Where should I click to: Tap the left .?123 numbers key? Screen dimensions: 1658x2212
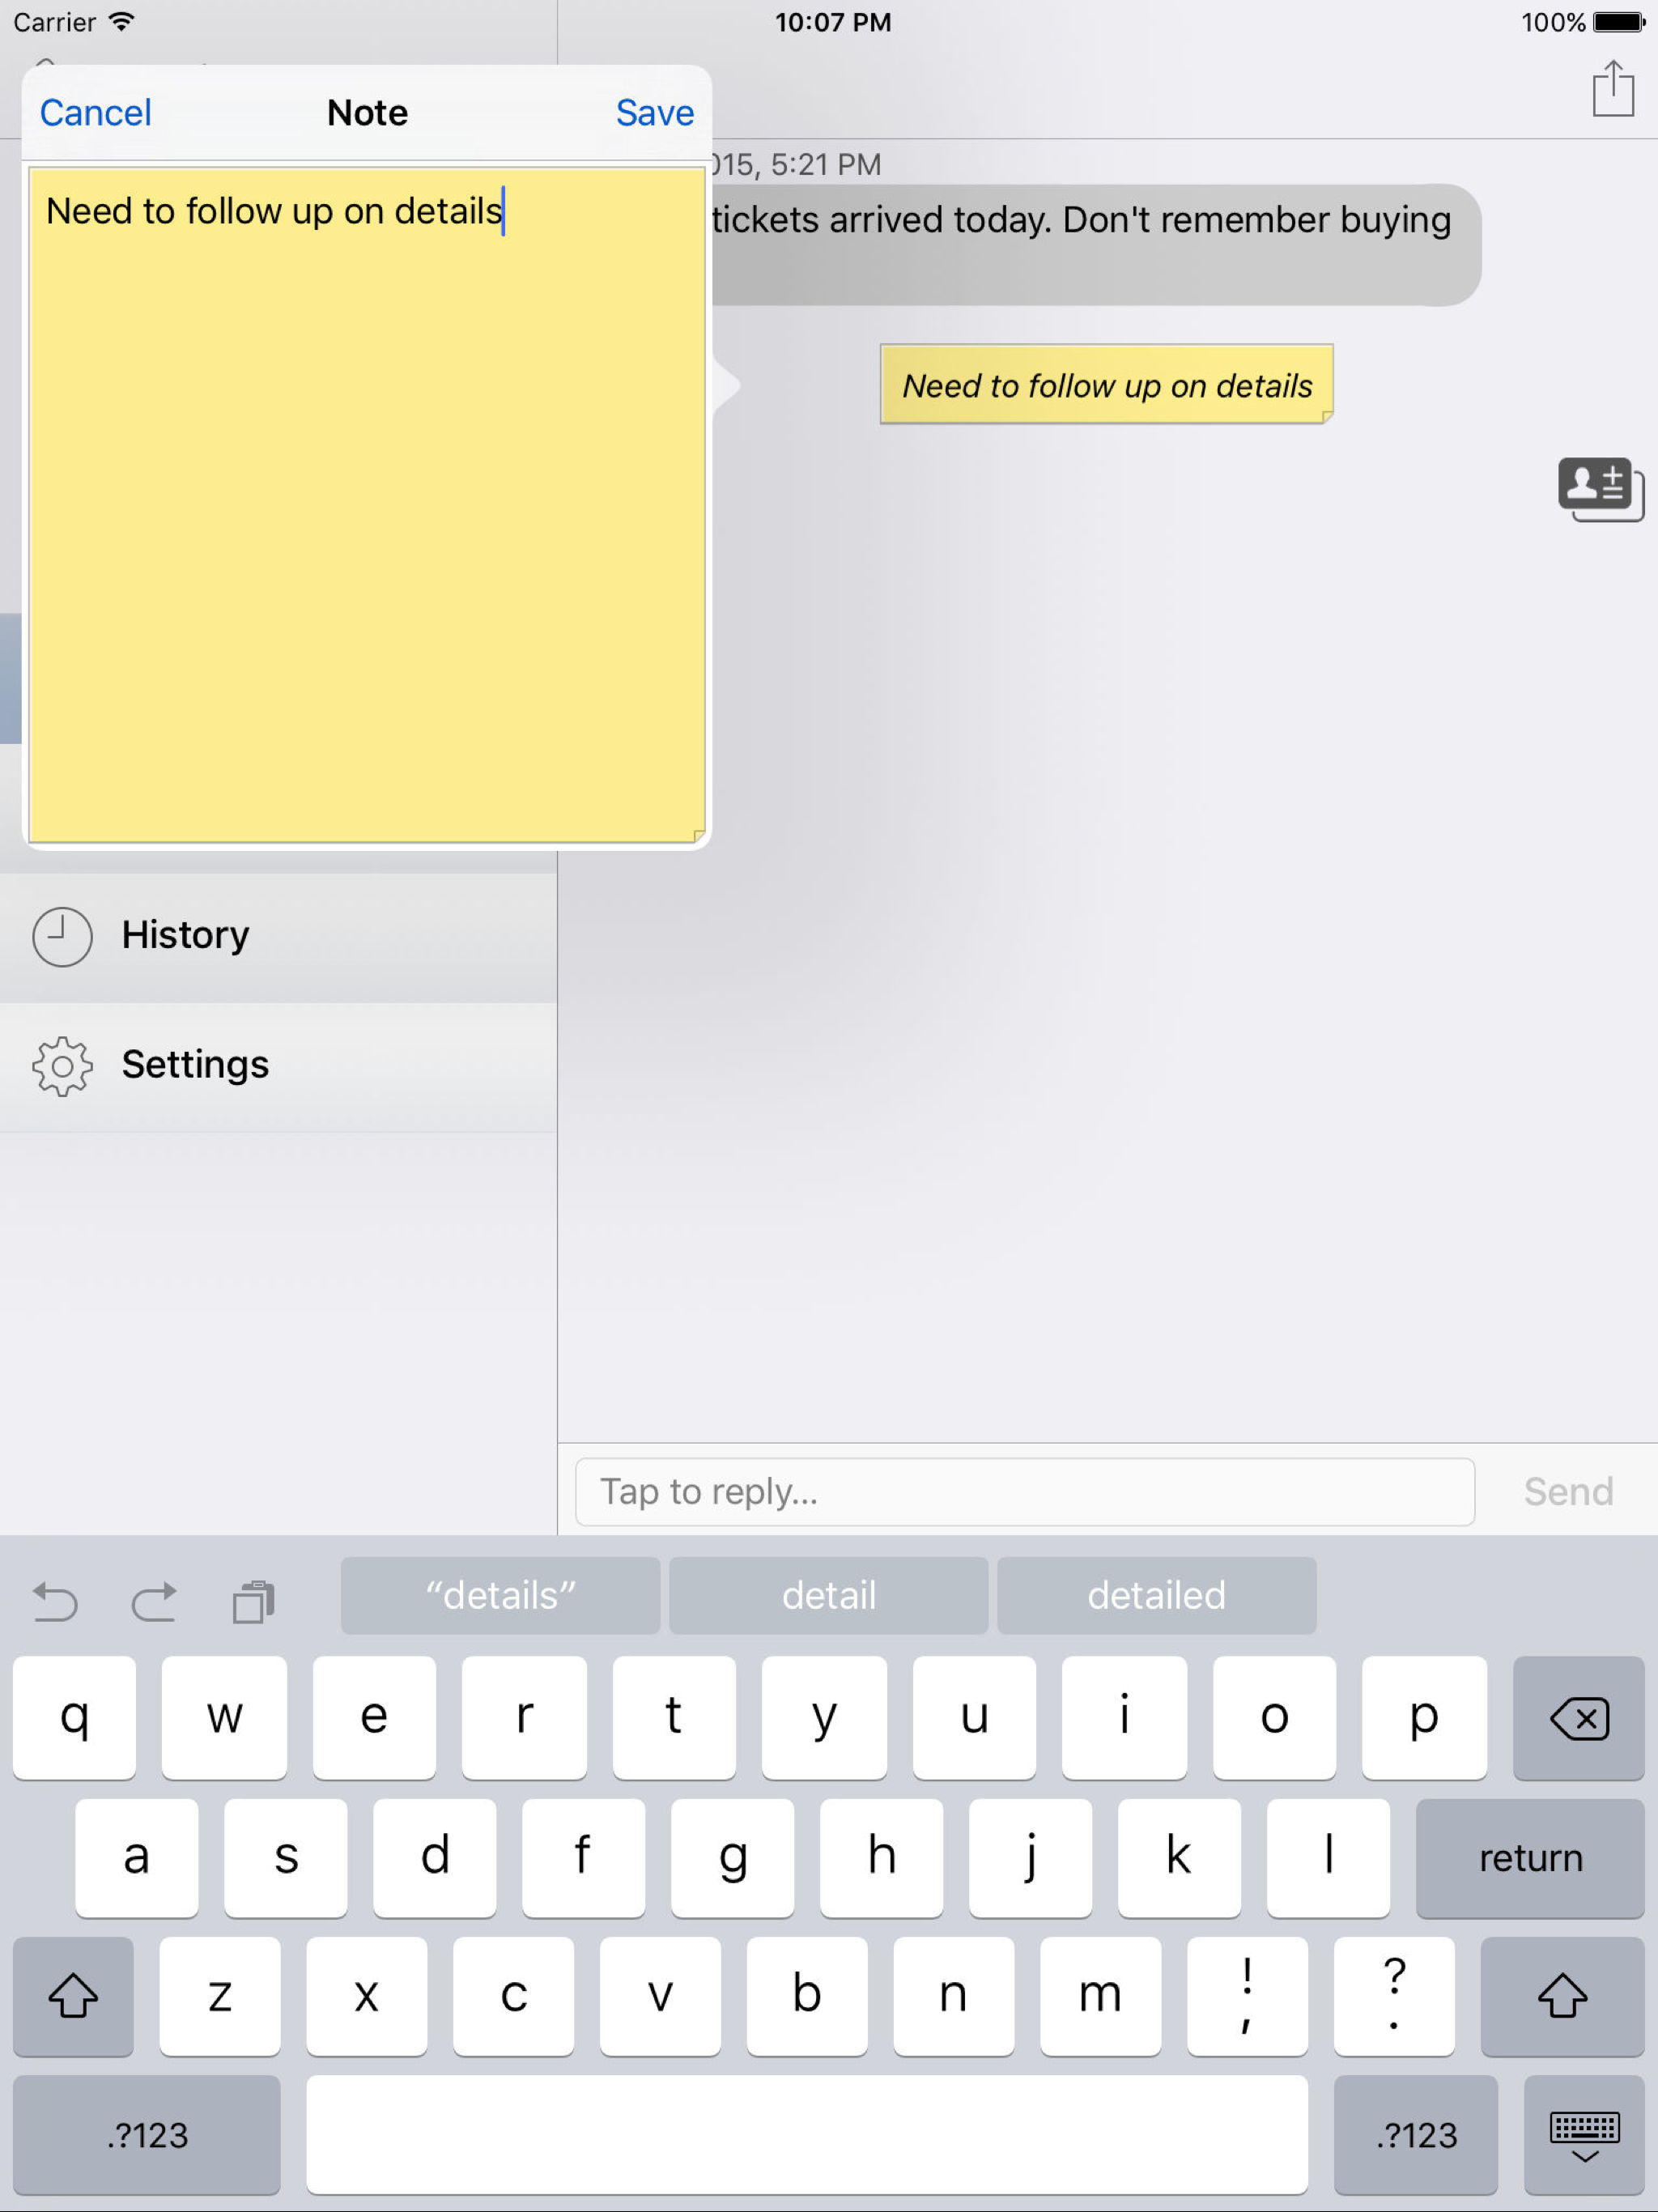147,2135
